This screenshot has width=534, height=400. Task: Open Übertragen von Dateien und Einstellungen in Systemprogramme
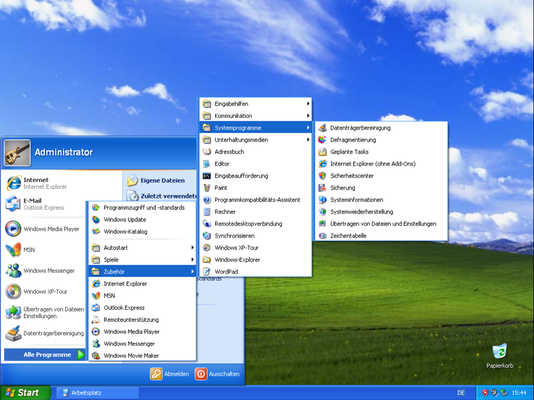tap(381, 224)
